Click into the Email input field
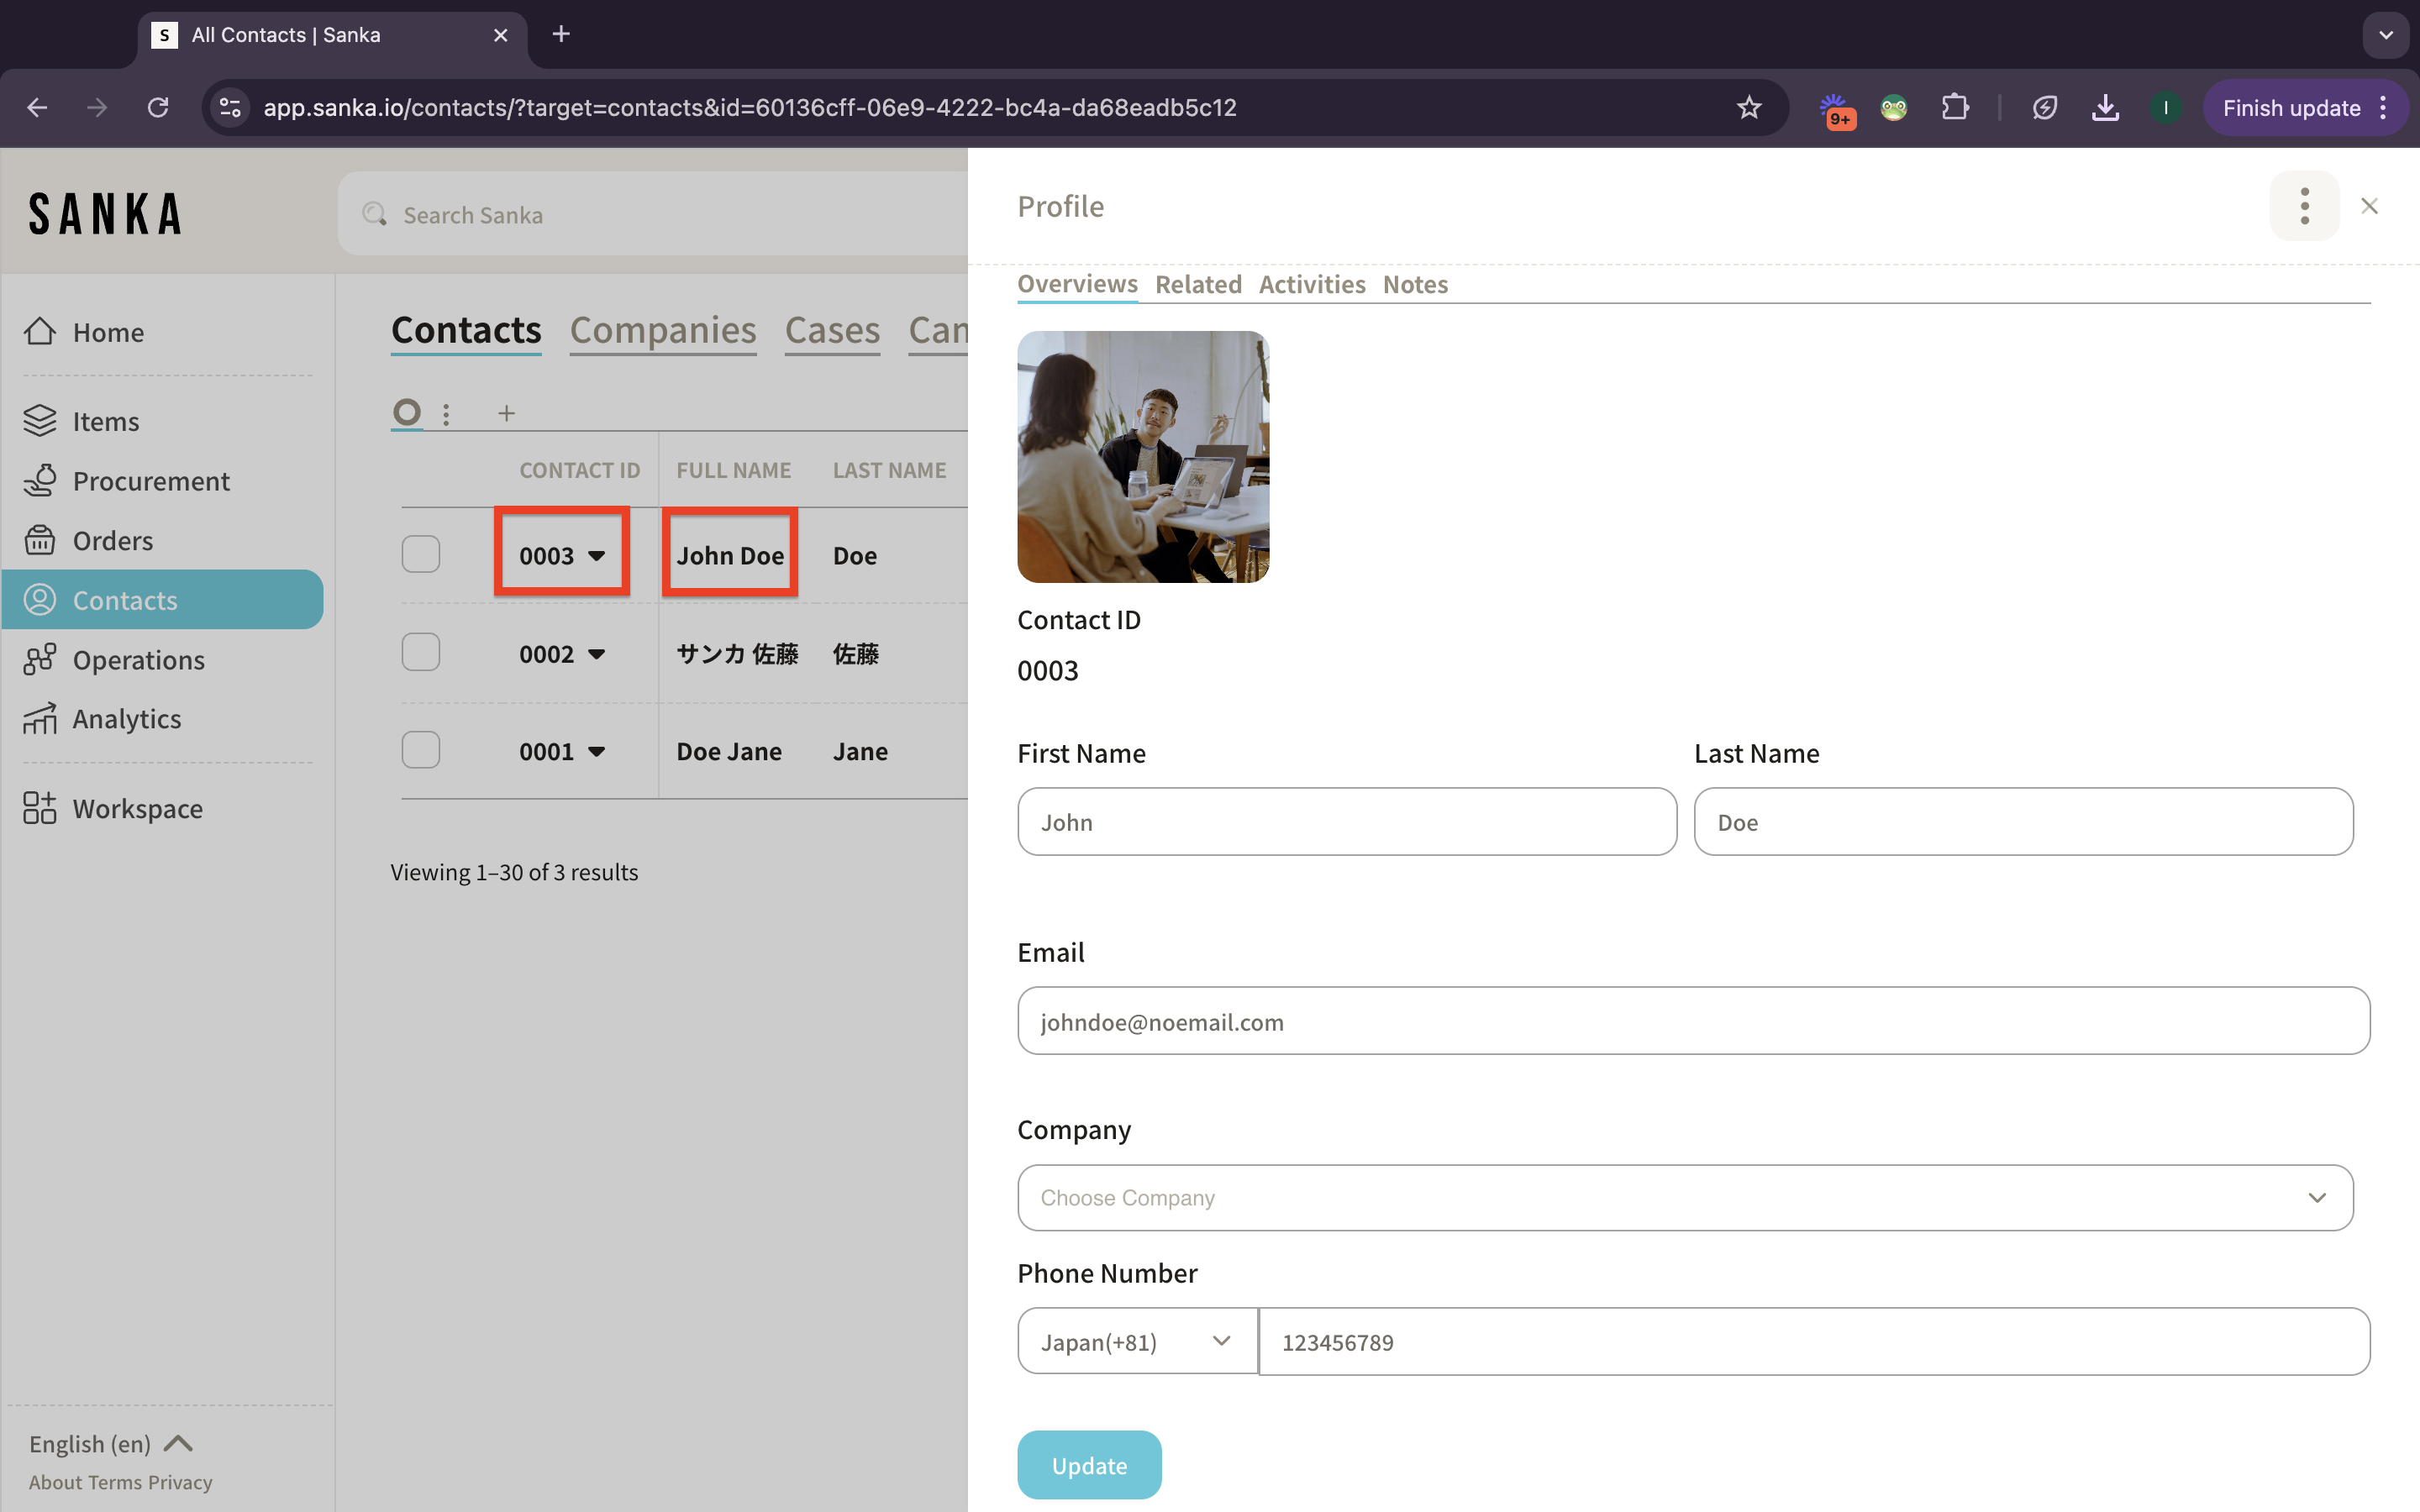This screenshot has width=2420, height=1512. coord(1693,1021)
